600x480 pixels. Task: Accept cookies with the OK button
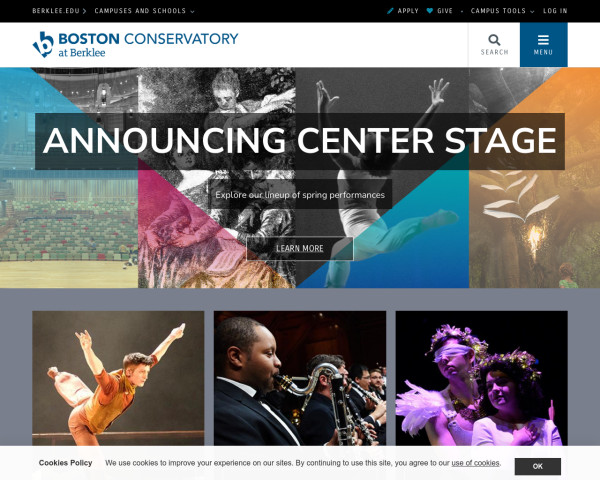(538, 466)
